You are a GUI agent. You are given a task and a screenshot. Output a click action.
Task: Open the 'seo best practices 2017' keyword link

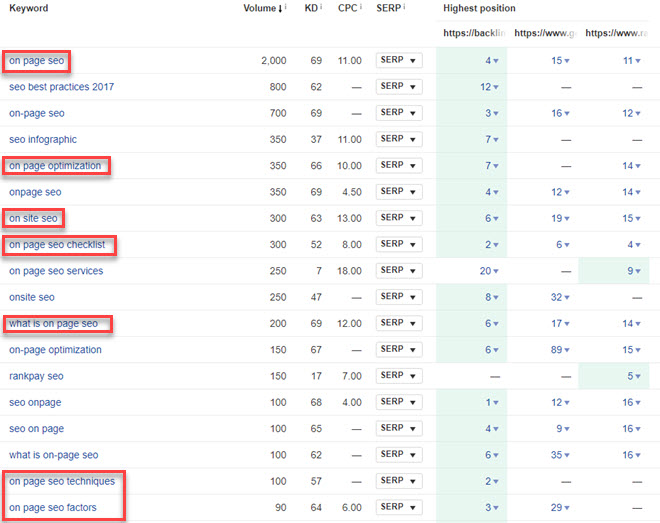click(61, 87)
